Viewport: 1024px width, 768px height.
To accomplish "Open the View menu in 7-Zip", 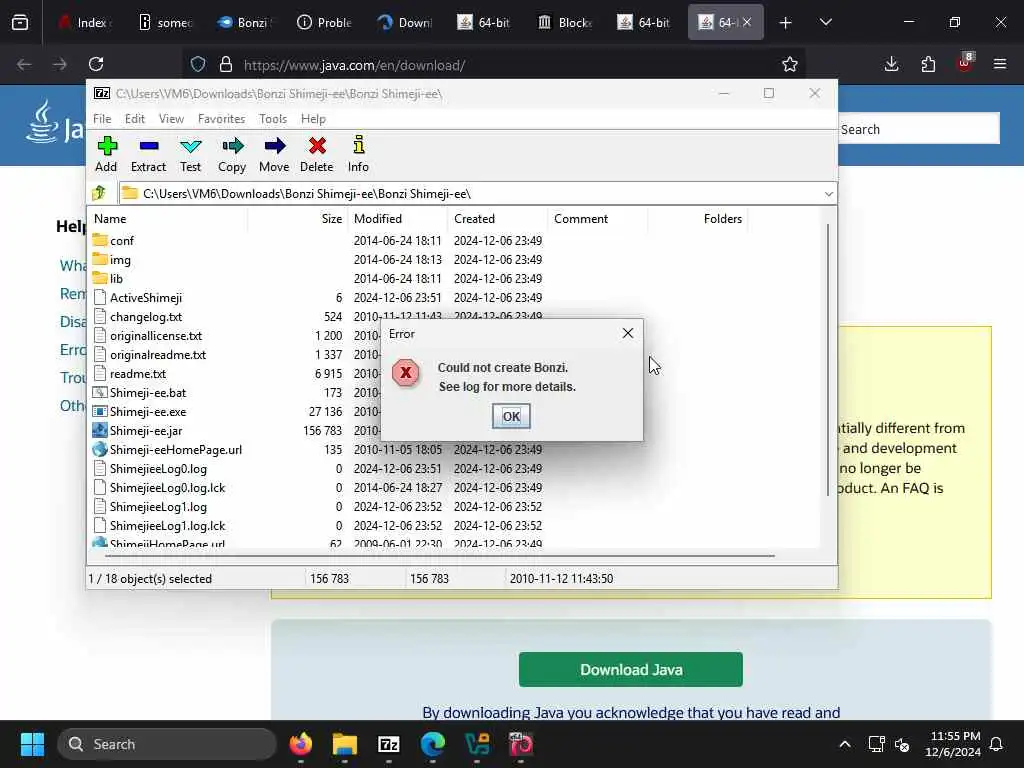I will [171, 119].
